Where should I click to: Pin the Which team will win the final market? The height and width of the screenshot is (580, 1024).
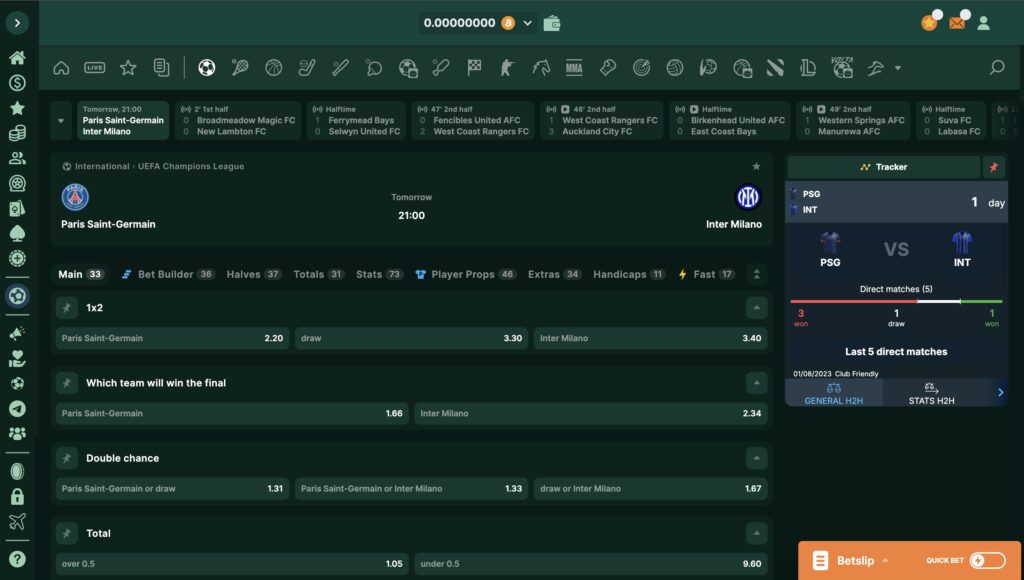67,383
